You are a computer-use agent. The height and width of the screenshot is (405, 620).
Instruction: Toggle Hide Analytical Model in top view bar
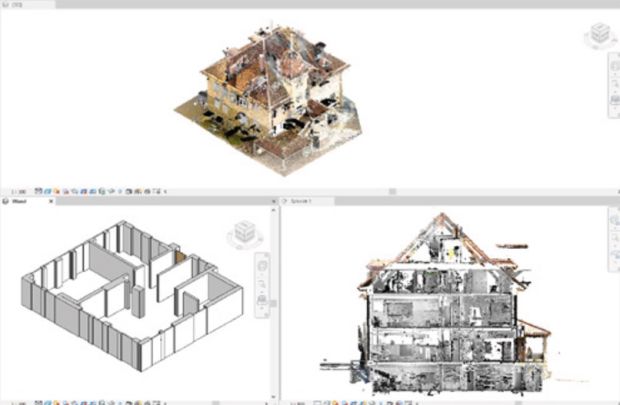point(138,191)
